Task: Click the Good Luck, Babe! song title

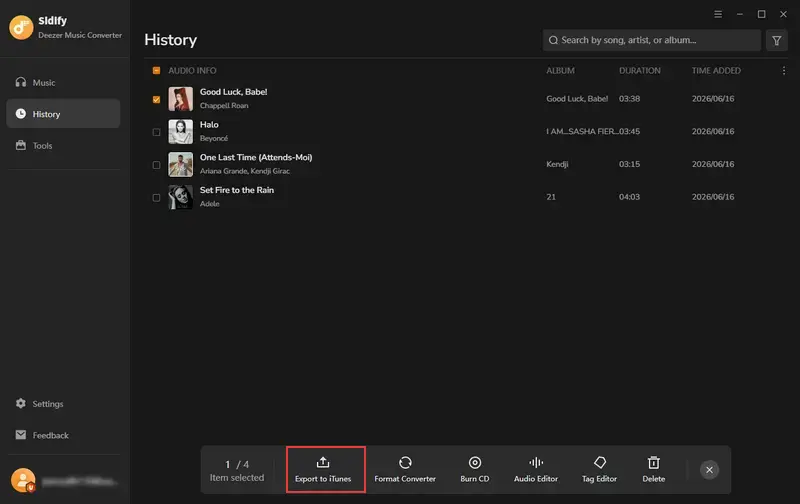Action: pyautogui.click(x=234, y=92)
